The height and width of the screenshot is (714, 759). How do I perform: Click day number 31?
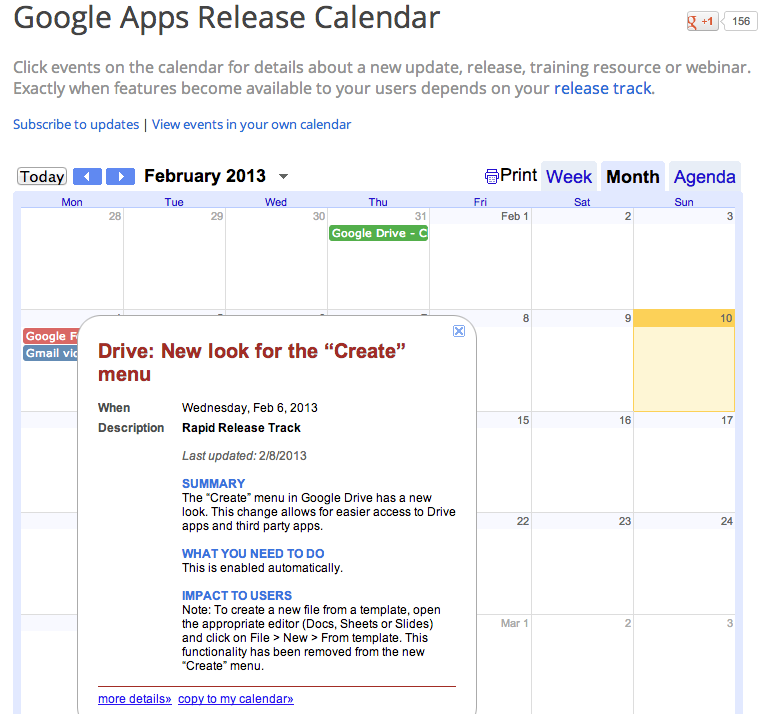421,216
